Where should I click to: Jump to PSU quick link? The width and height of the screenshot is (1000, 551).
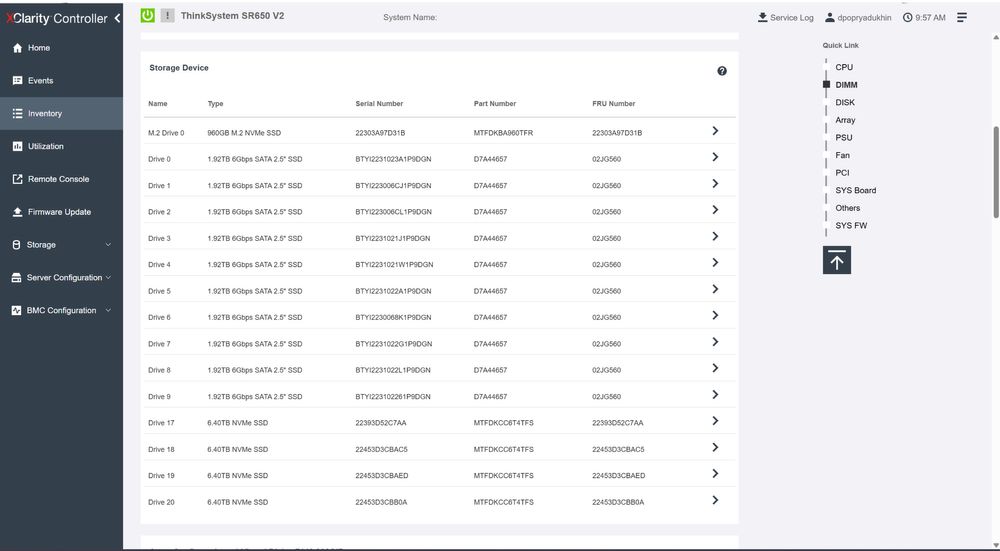tap(844, 138)
